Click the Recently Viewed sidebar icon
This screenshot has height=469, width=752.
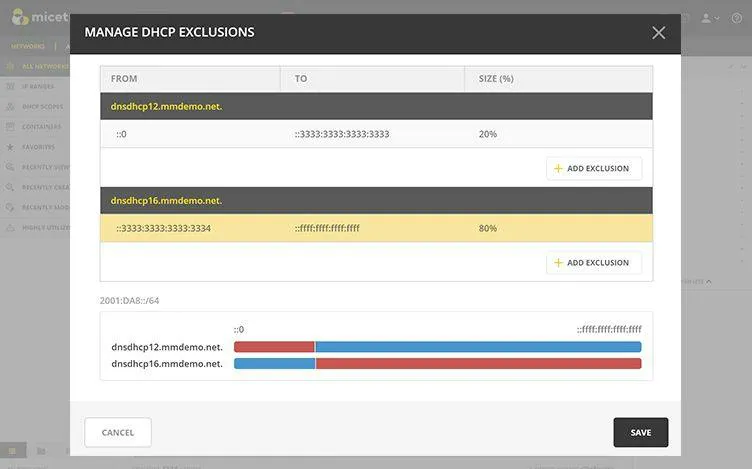point(10,167)
